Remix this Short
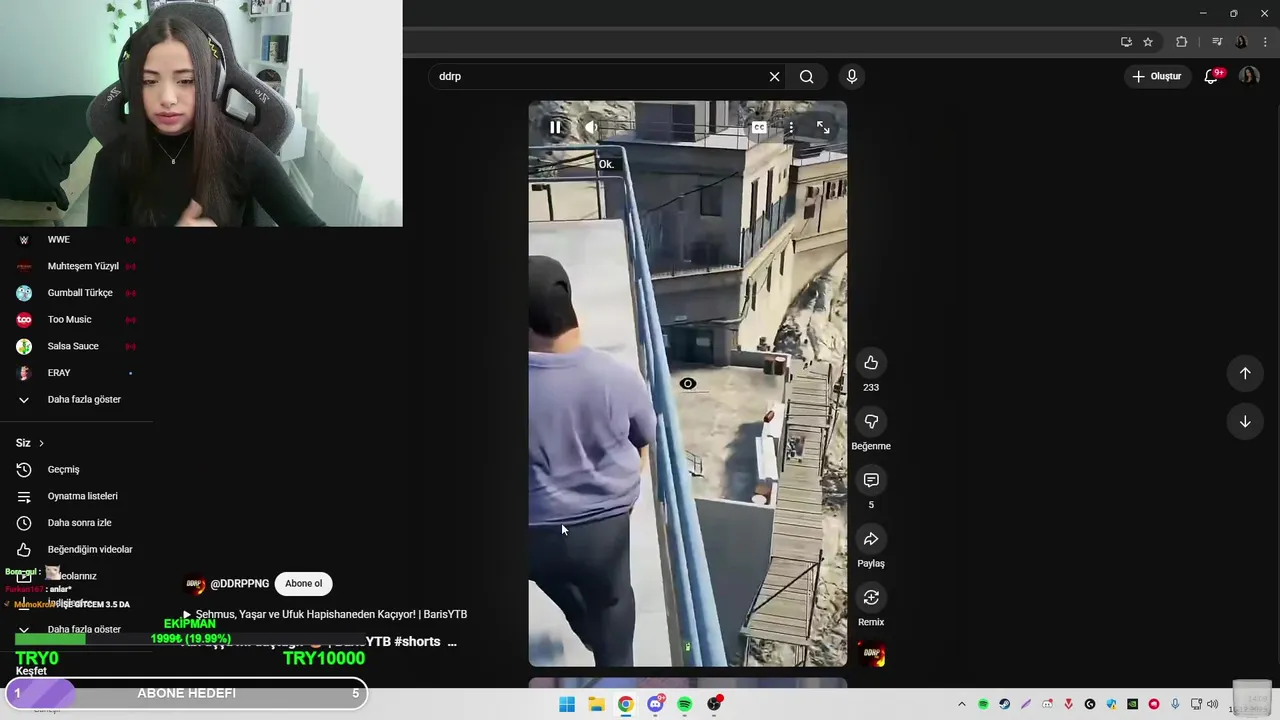 (x=871, y=598)
